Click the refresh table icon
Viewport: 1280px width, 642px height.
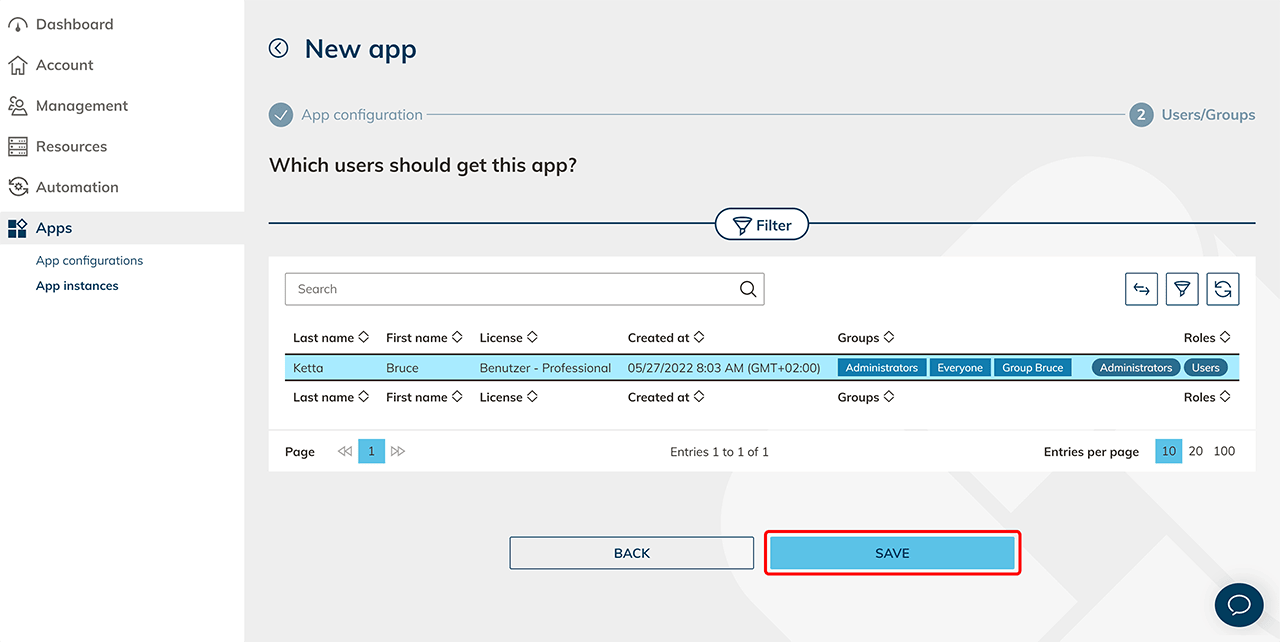pos(1222,289)
